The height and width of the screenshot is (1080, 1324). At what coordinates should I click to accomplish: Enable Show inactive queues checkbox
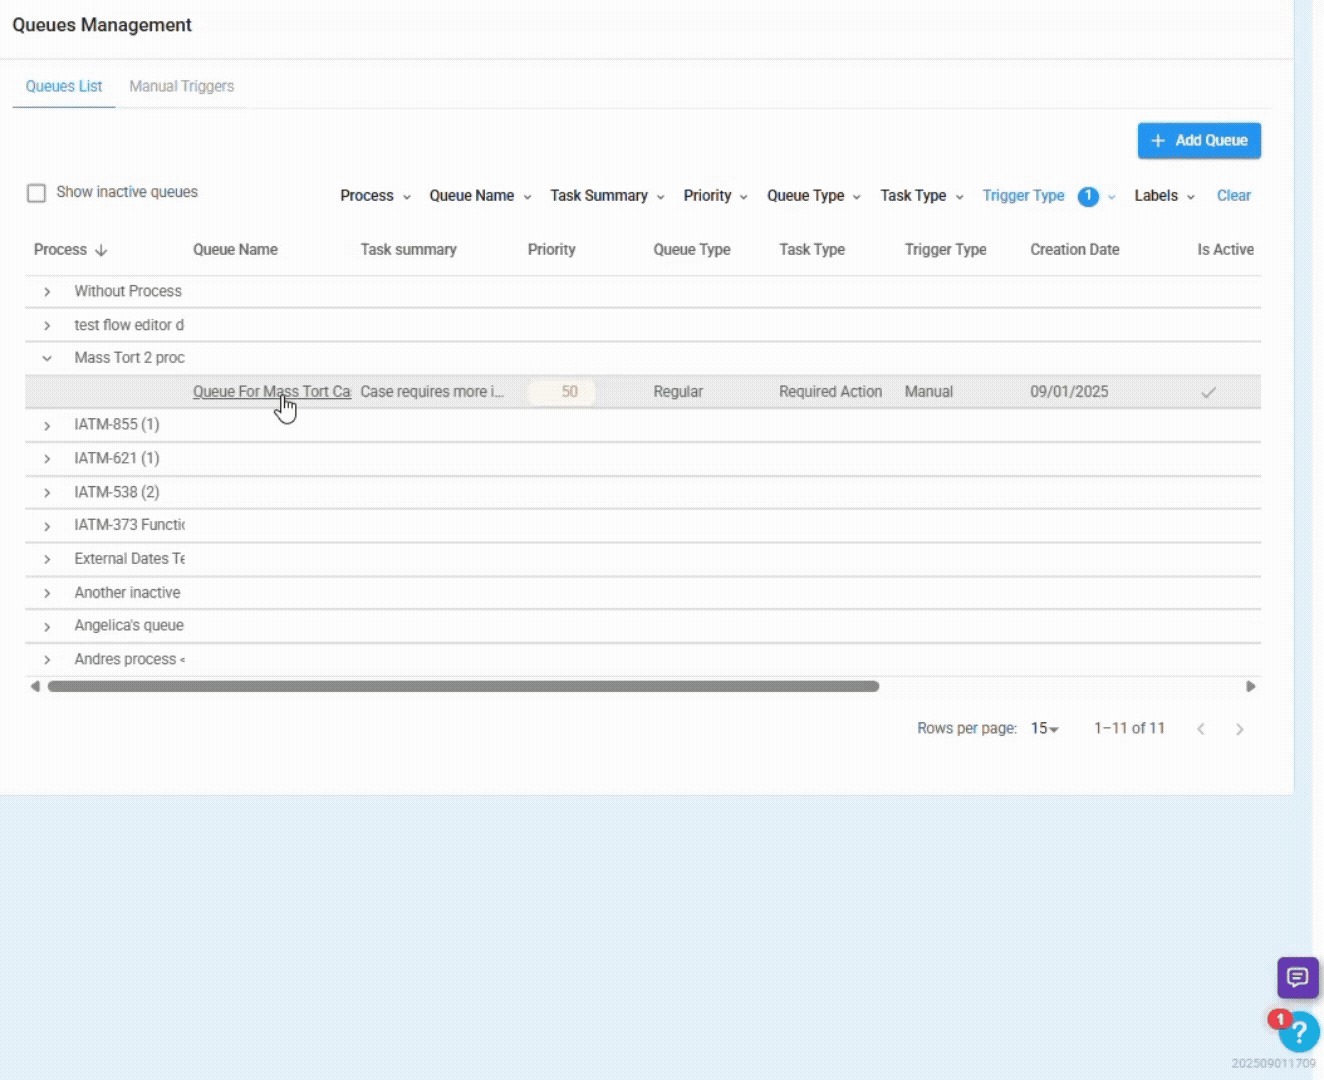(x=37, y=193)
